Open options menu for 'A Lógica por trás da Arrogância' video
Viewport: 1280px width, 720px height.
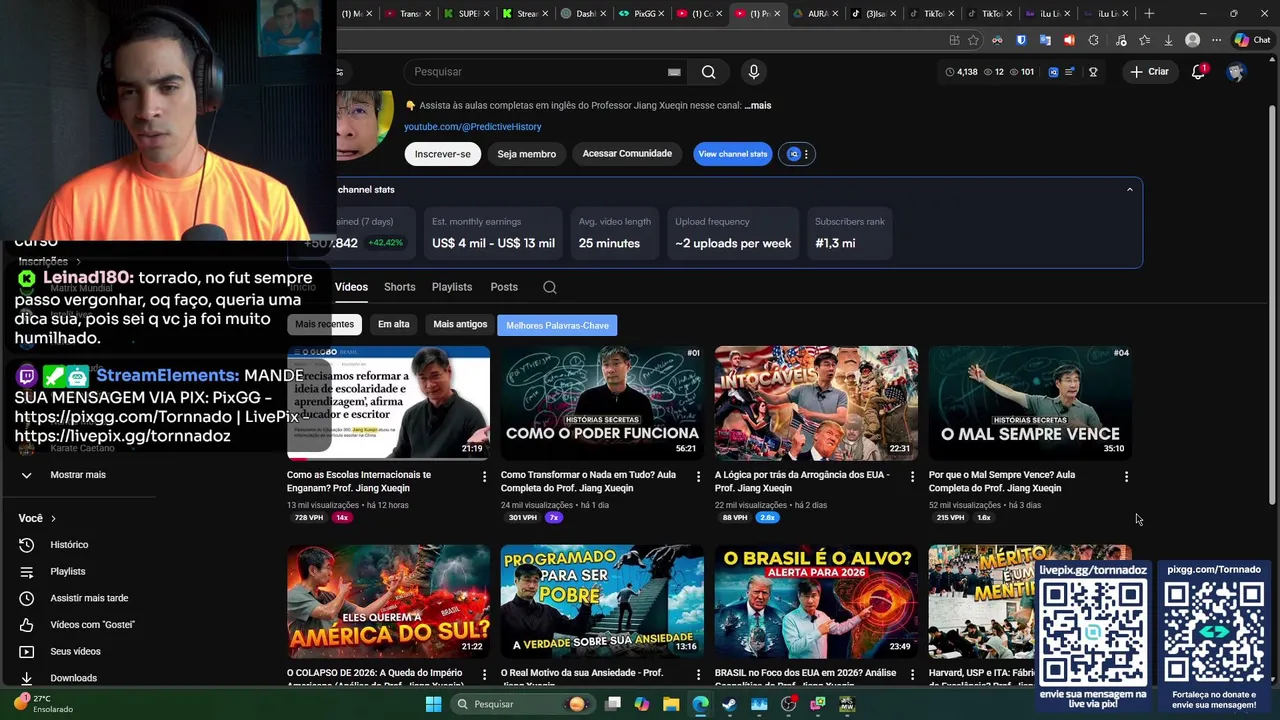pyautogui.click(x=912, y=477)
